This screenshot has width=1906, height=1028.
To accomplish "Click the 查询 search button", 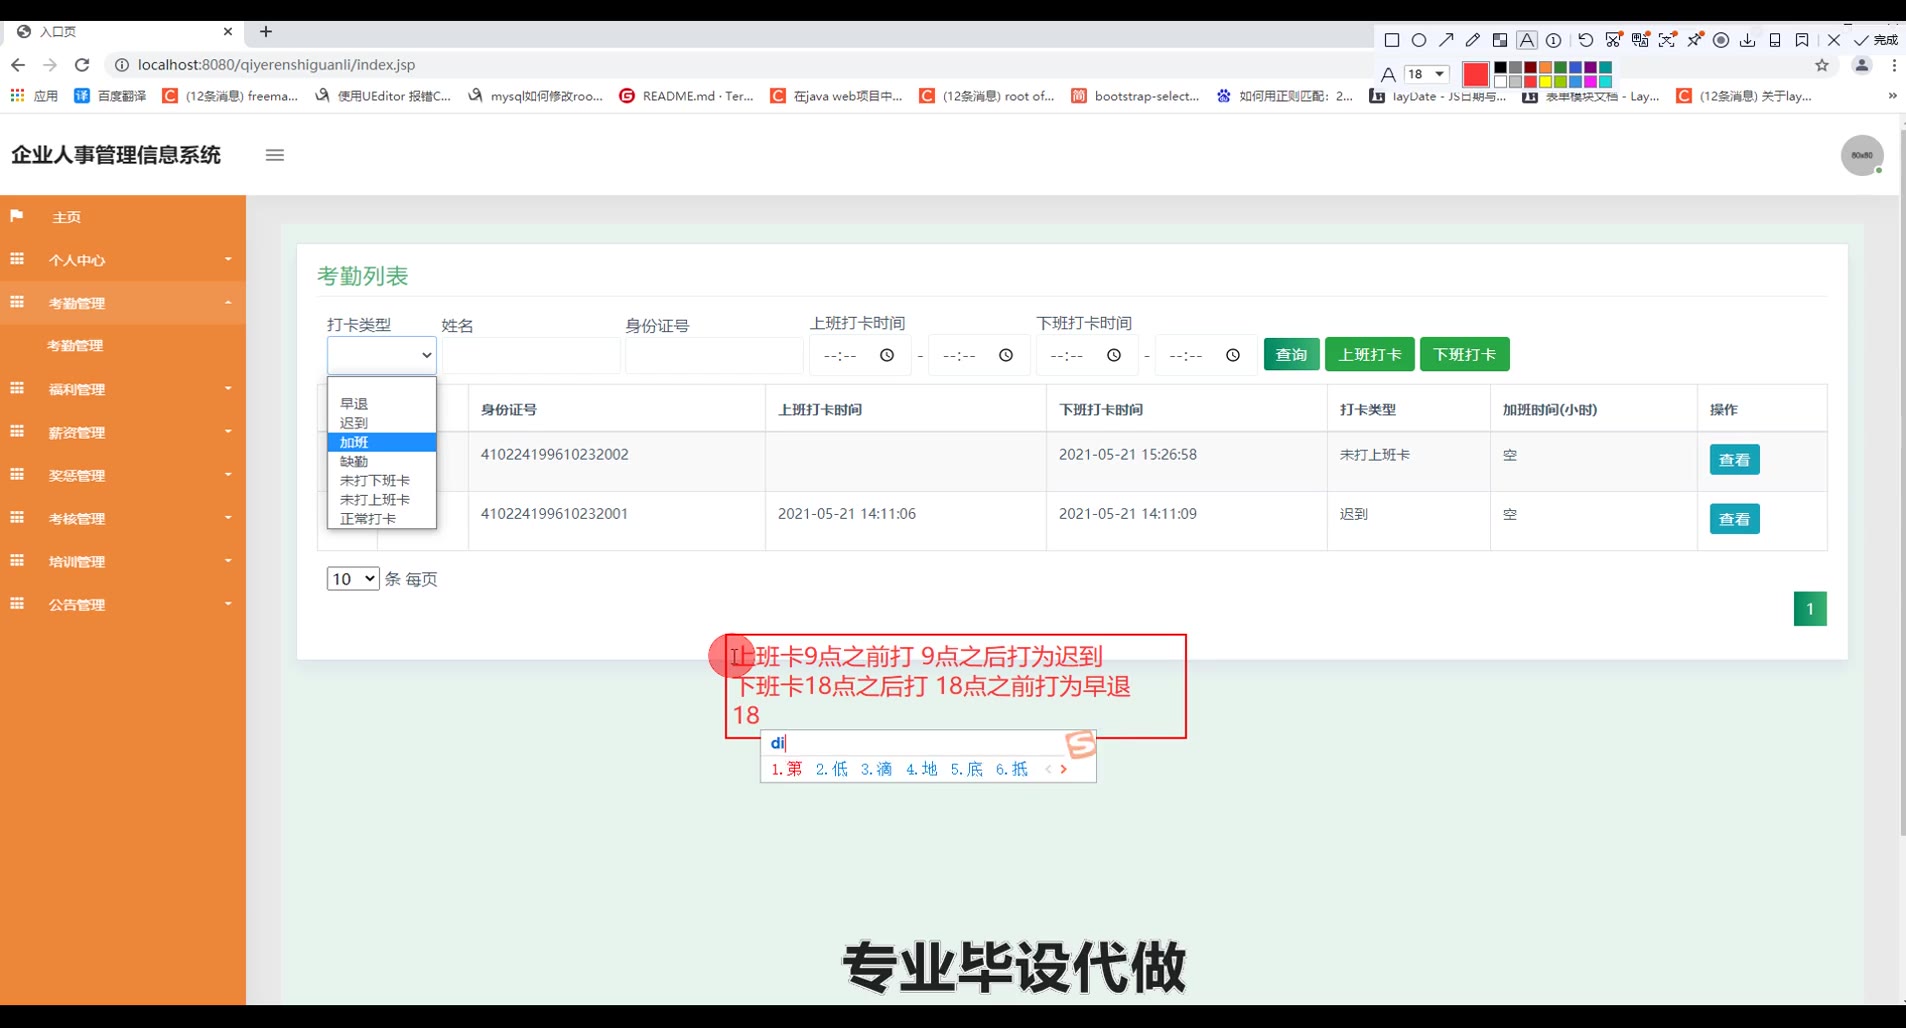I will tap(1291, 354).
